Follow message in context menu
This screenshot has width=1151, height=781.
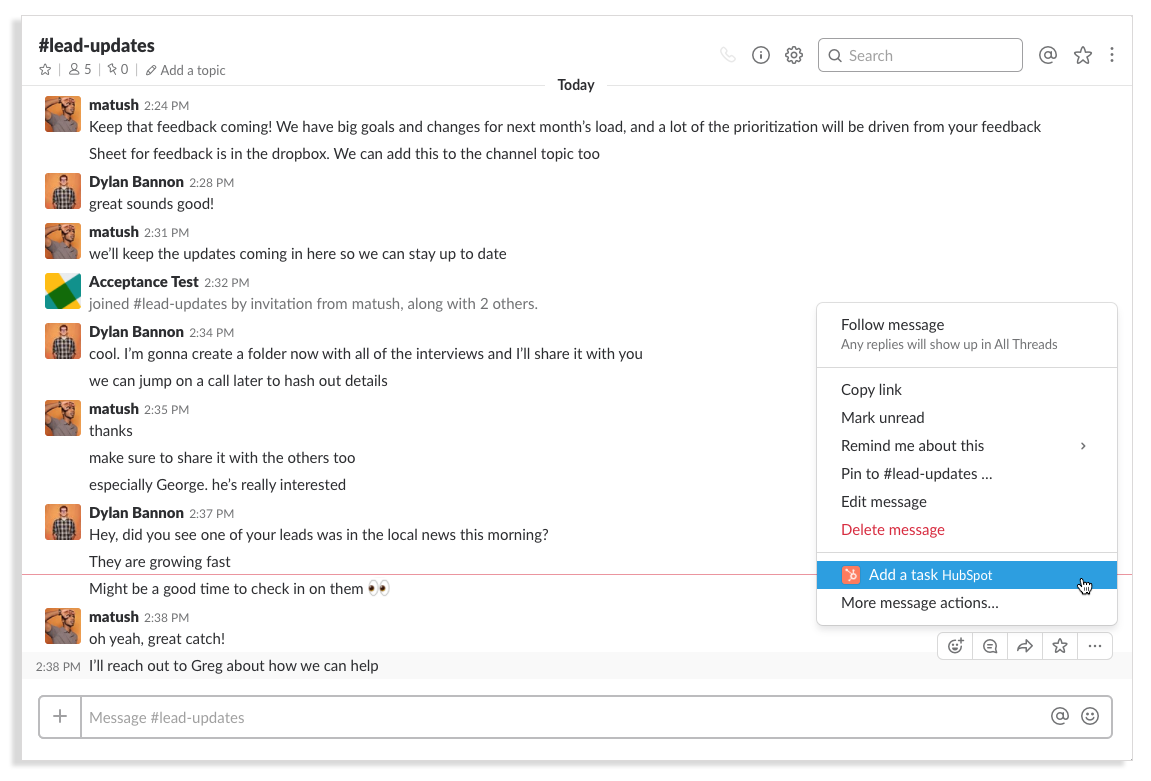(x=892, y=325)
